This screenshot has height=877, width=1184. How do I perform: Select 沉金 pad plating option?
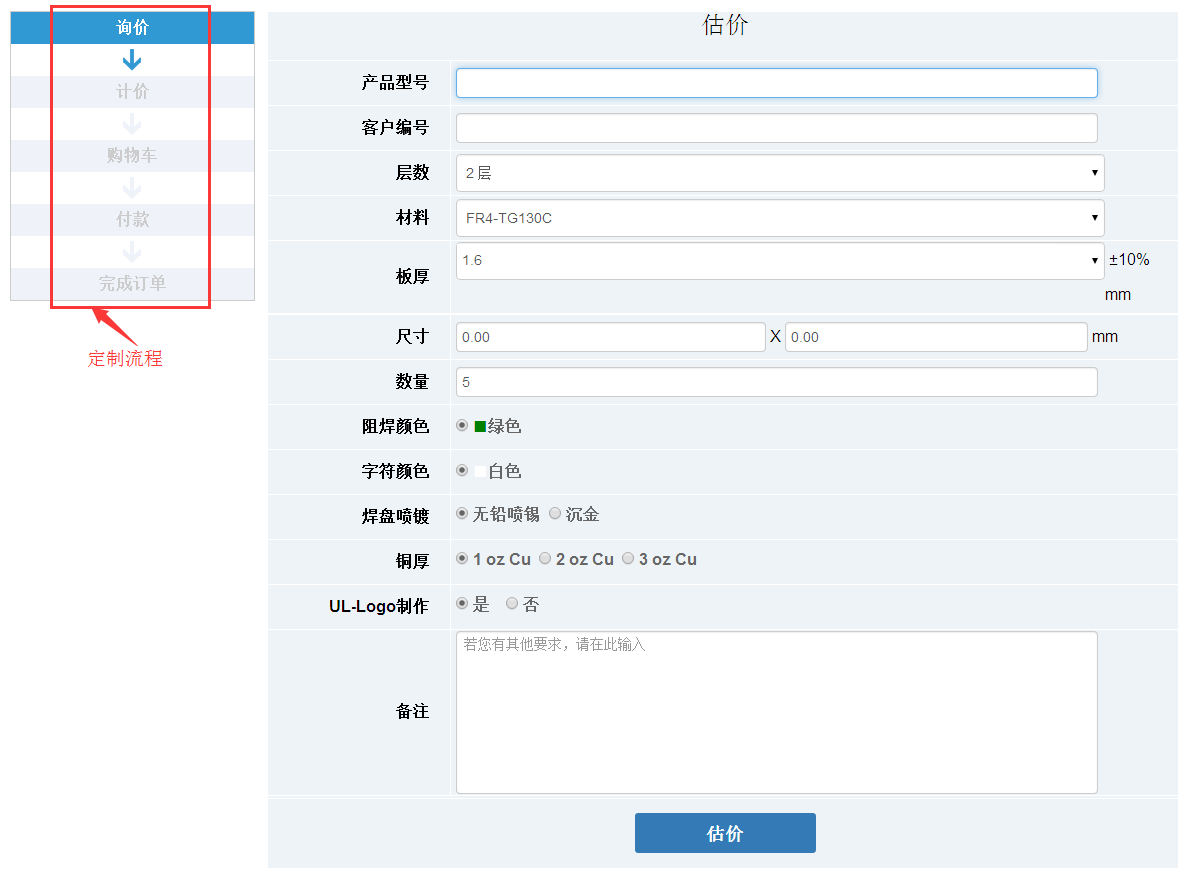(555, 513)
